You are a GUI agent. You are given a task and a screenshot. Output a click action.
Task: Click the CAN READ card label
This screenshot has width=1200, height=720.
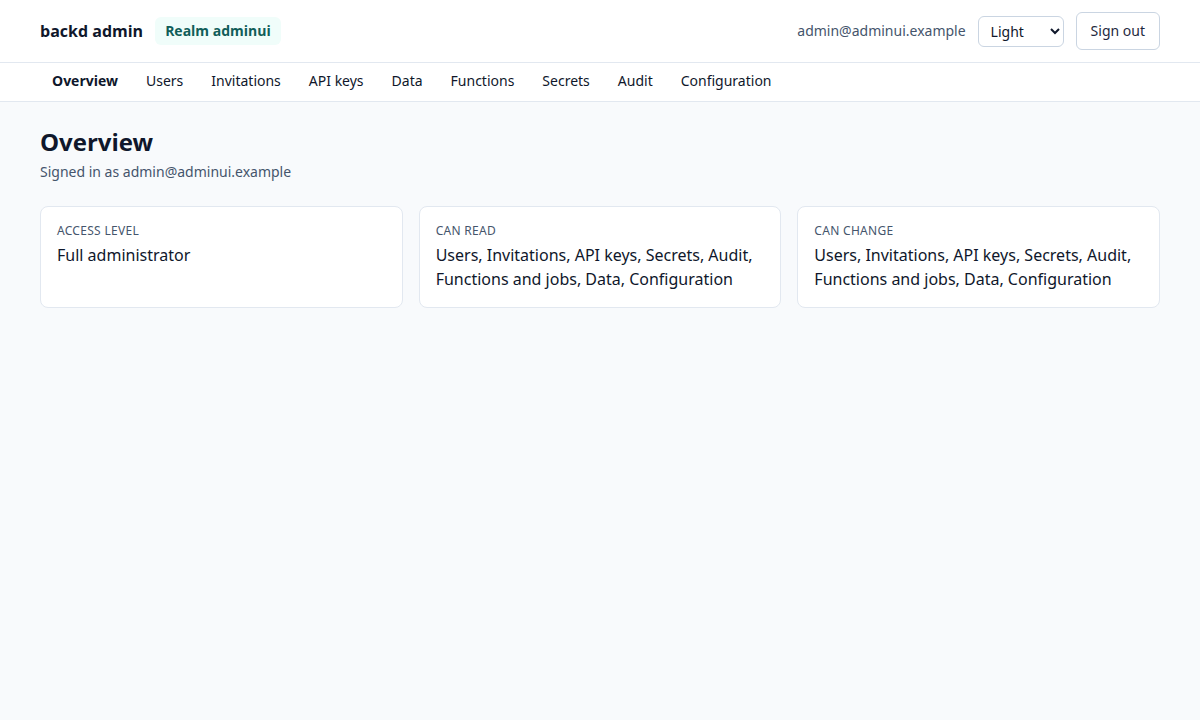coord(466,230)
